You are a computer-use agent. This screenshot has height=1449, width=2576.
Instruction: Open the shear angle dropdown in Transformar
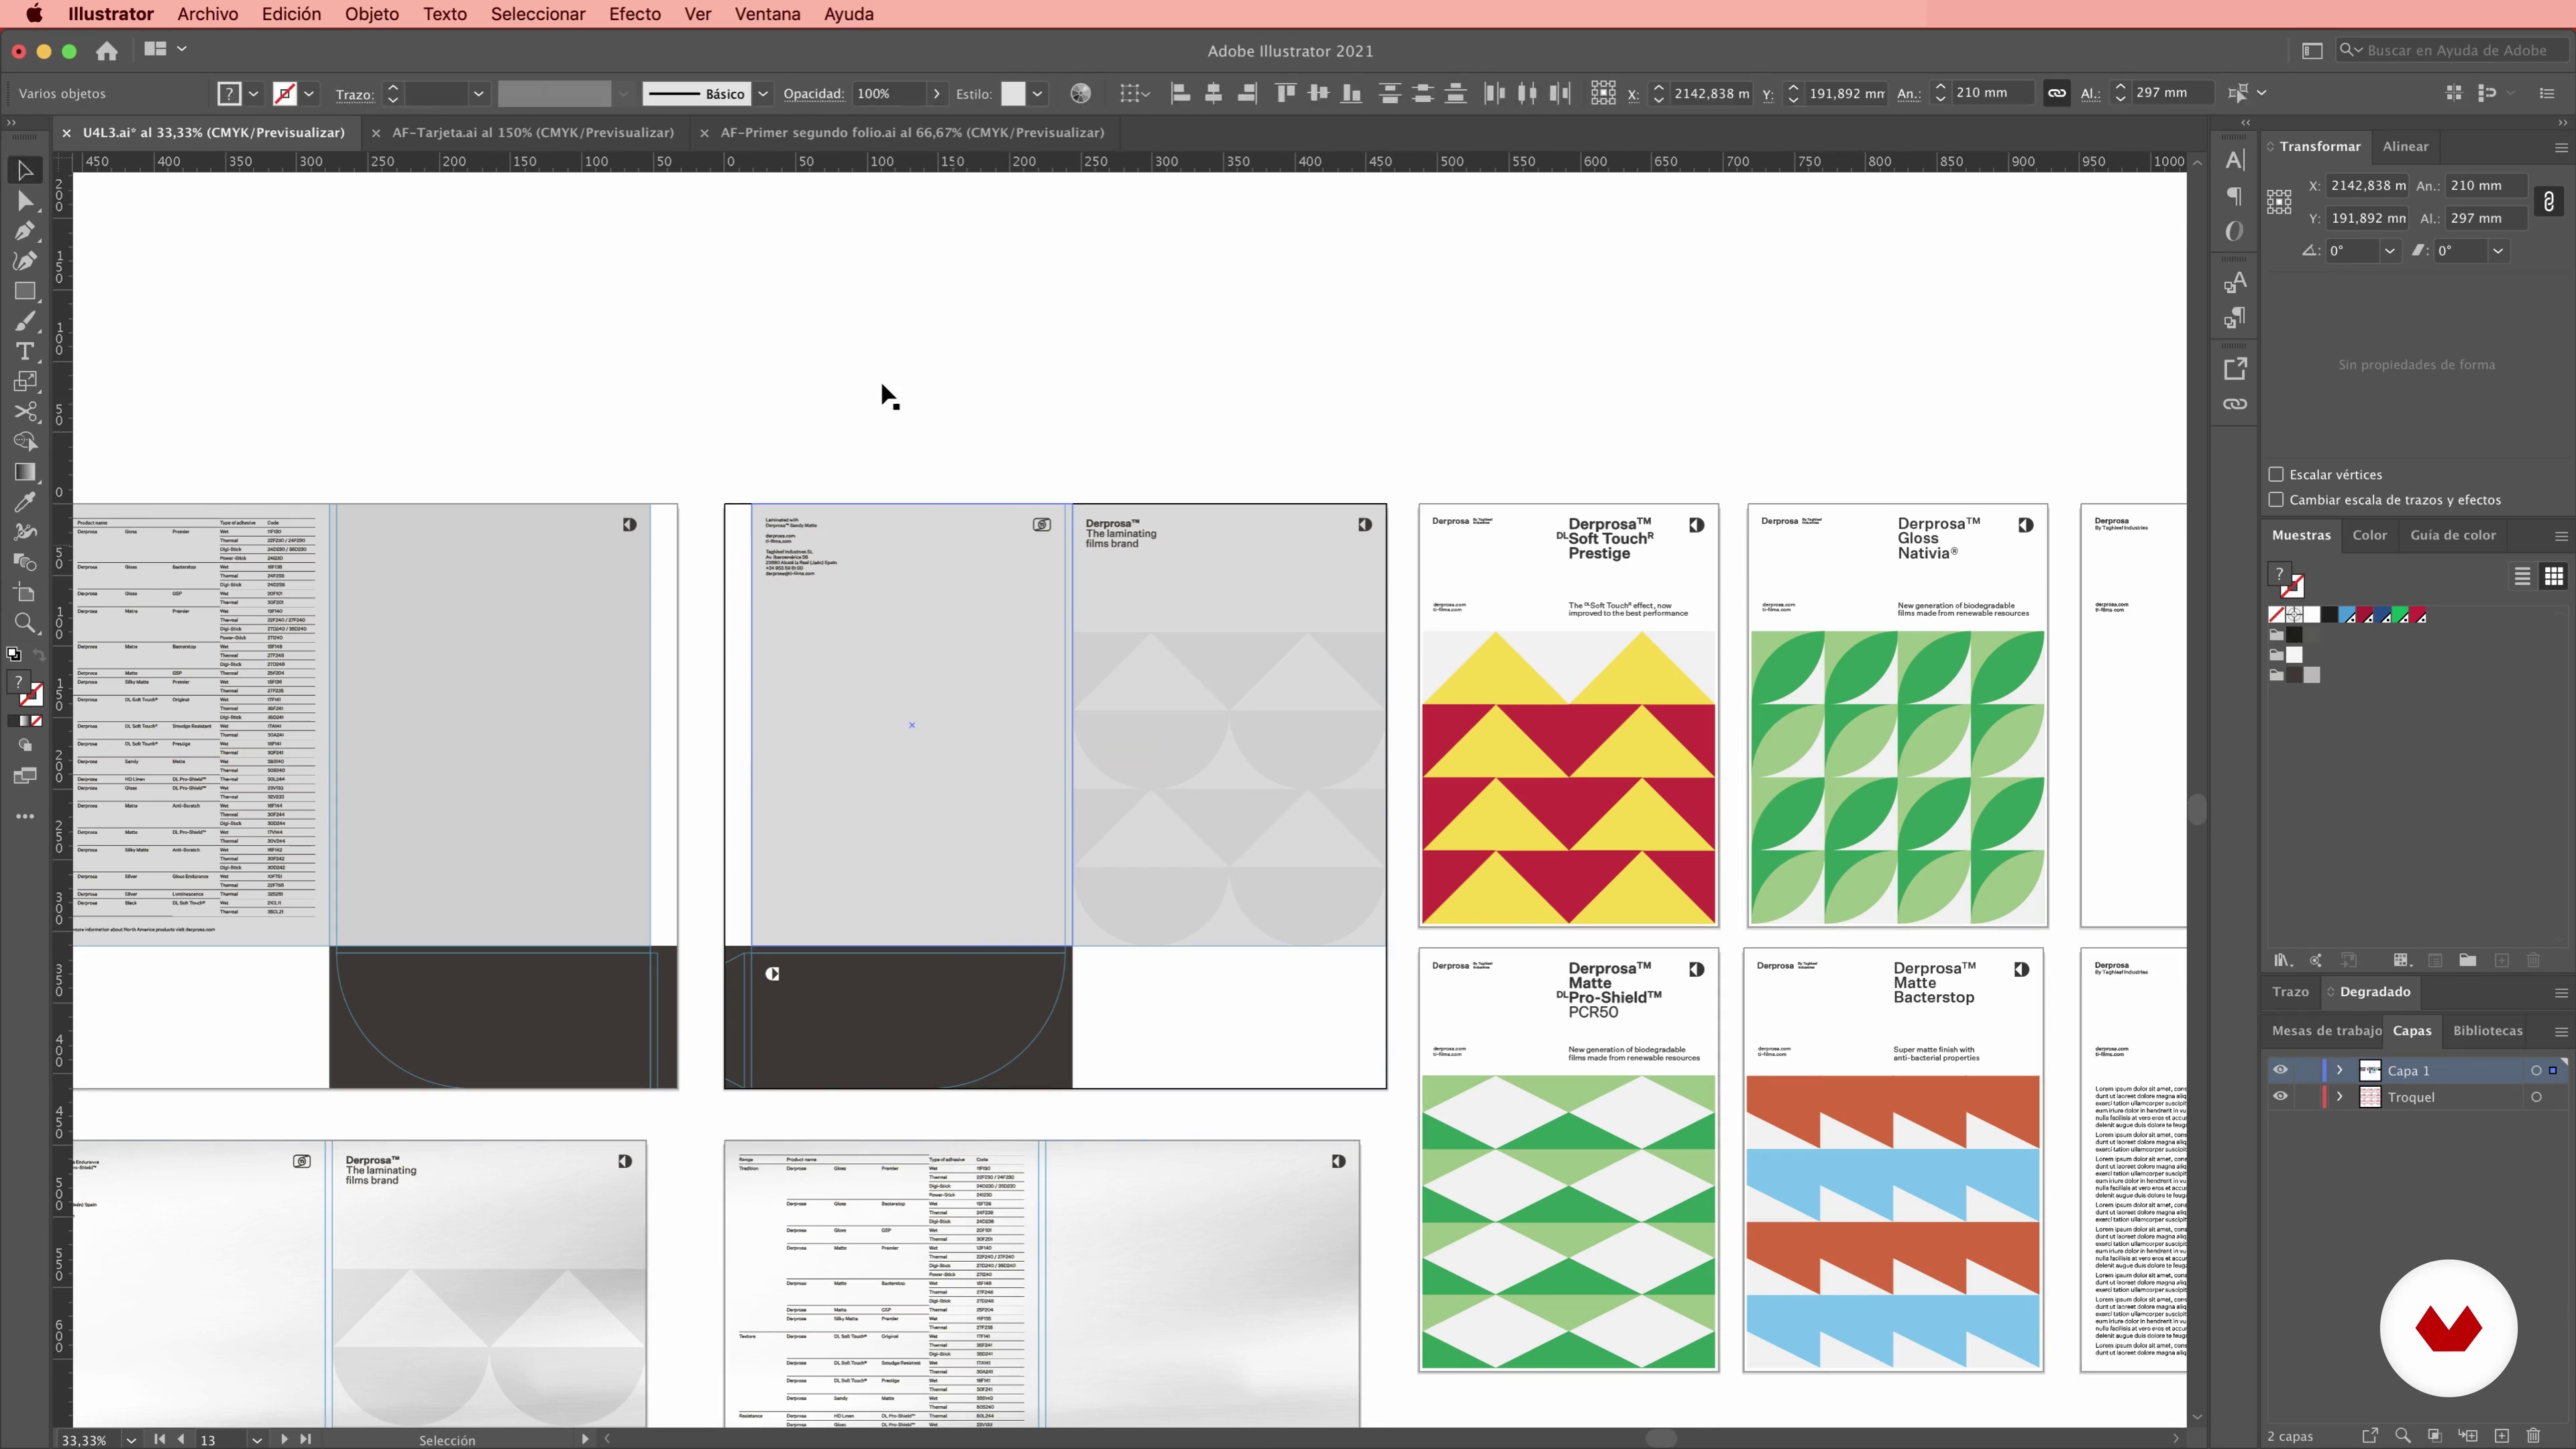click(x=2497, y=251)
